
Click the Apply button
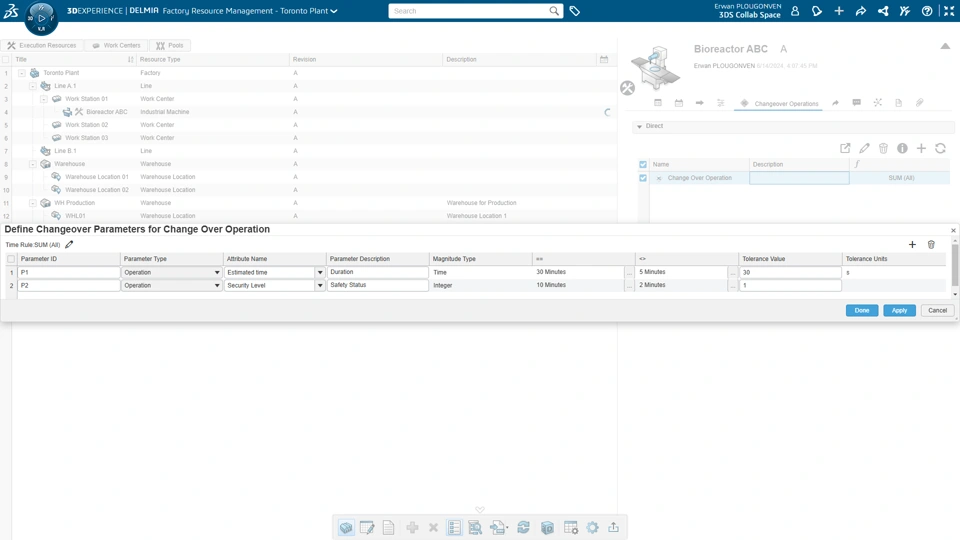[x=899, y=310]
